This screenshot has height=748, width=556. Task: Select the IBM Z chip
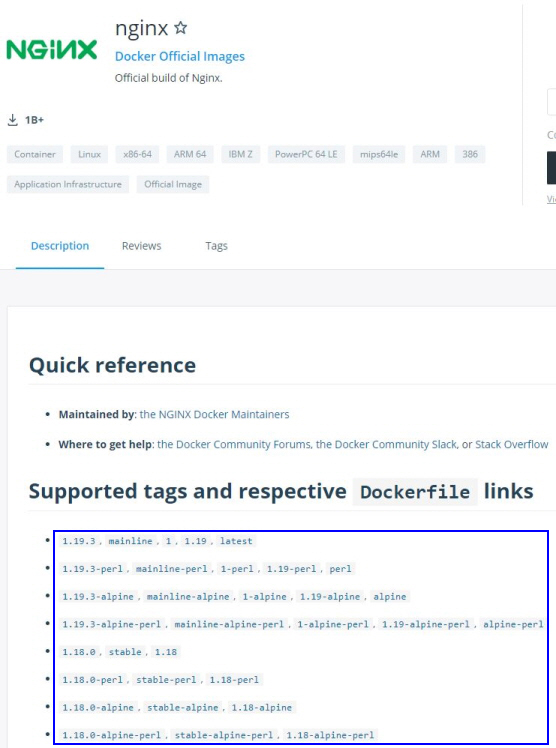(240, 154)
